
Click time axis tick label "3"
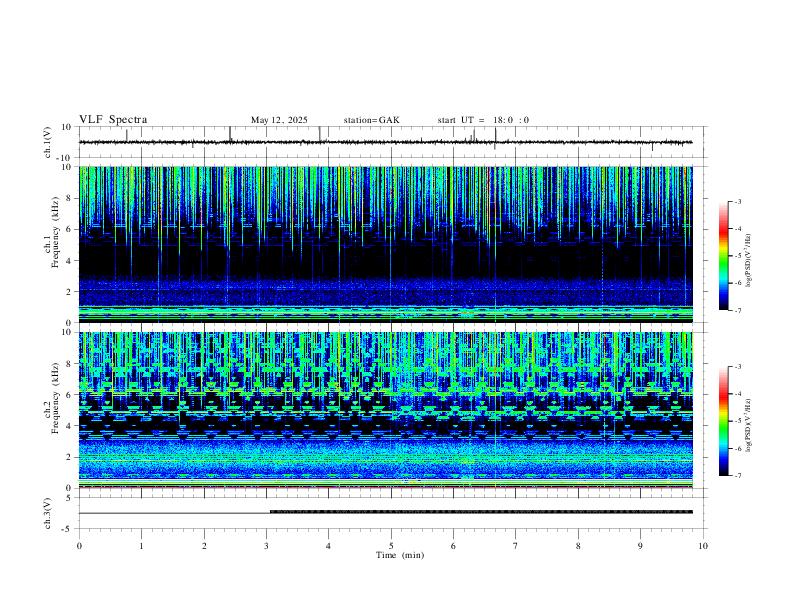tap(266, 546)
